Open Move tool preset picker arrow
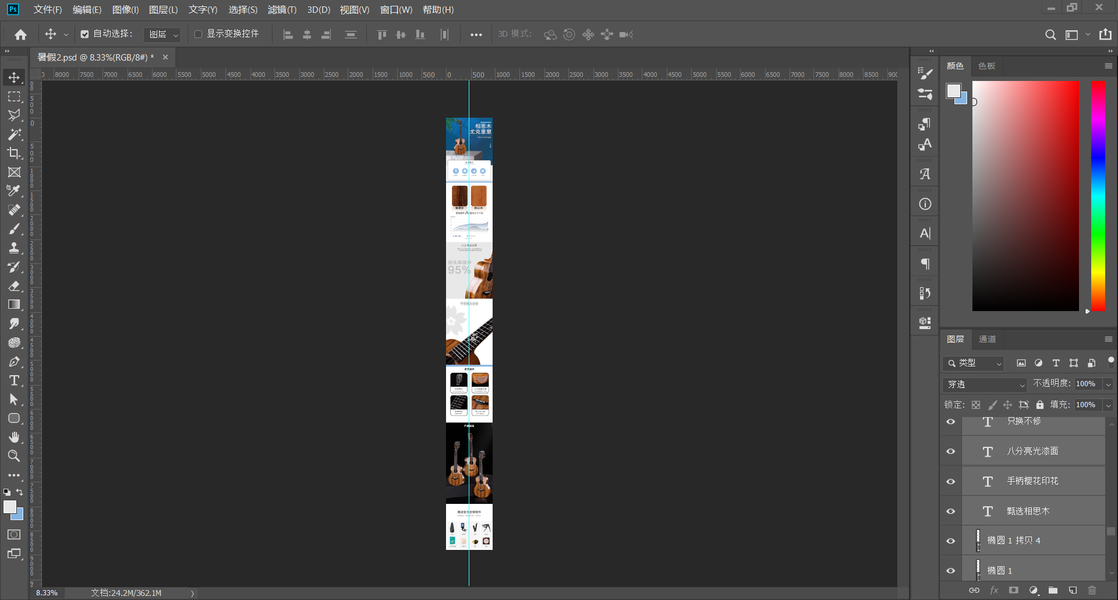The width and height of the screenshot is (1118, 600). coord(66,34)
